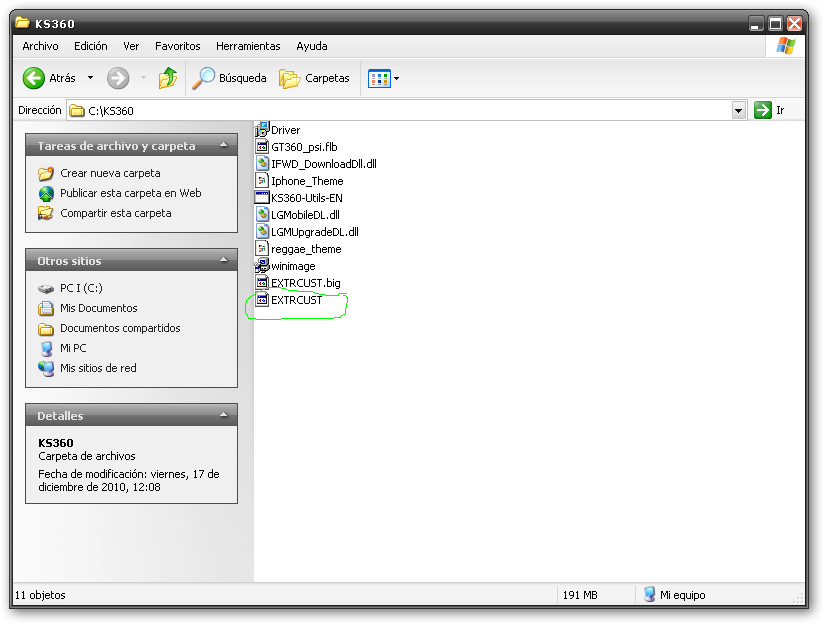Go back with the Atrás arrow button

[49, 78]
